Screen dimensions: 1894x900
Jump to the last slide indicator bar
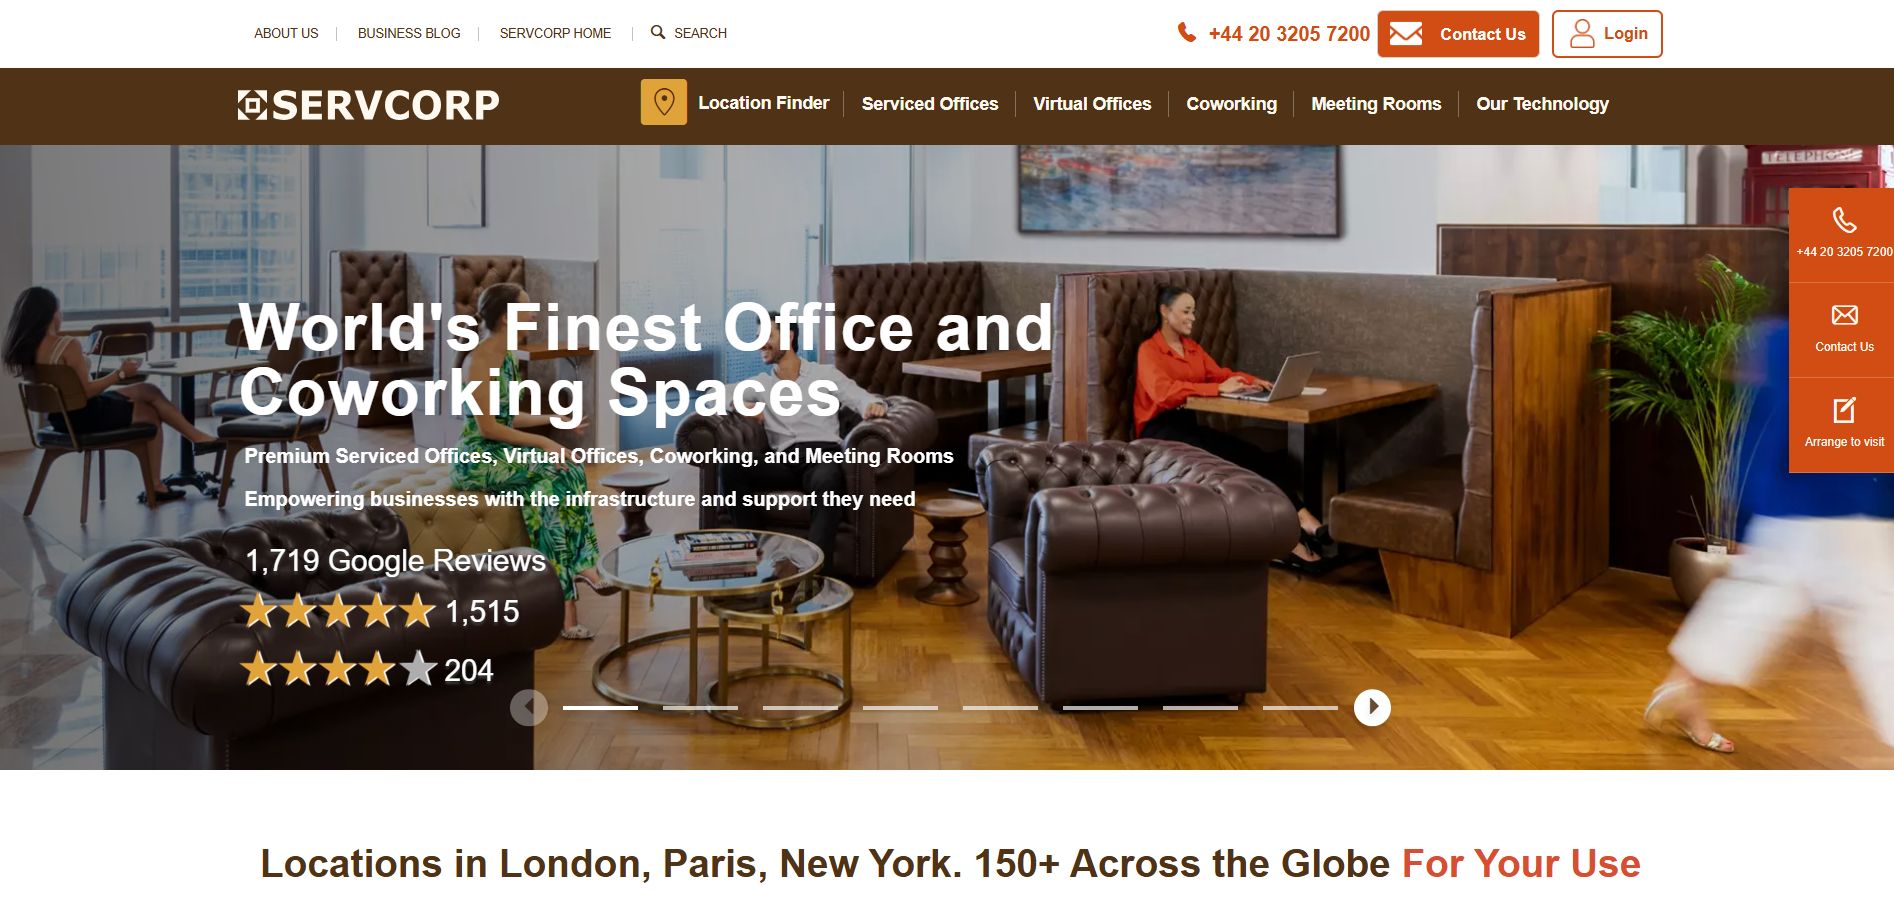[x=1300, y=708]
